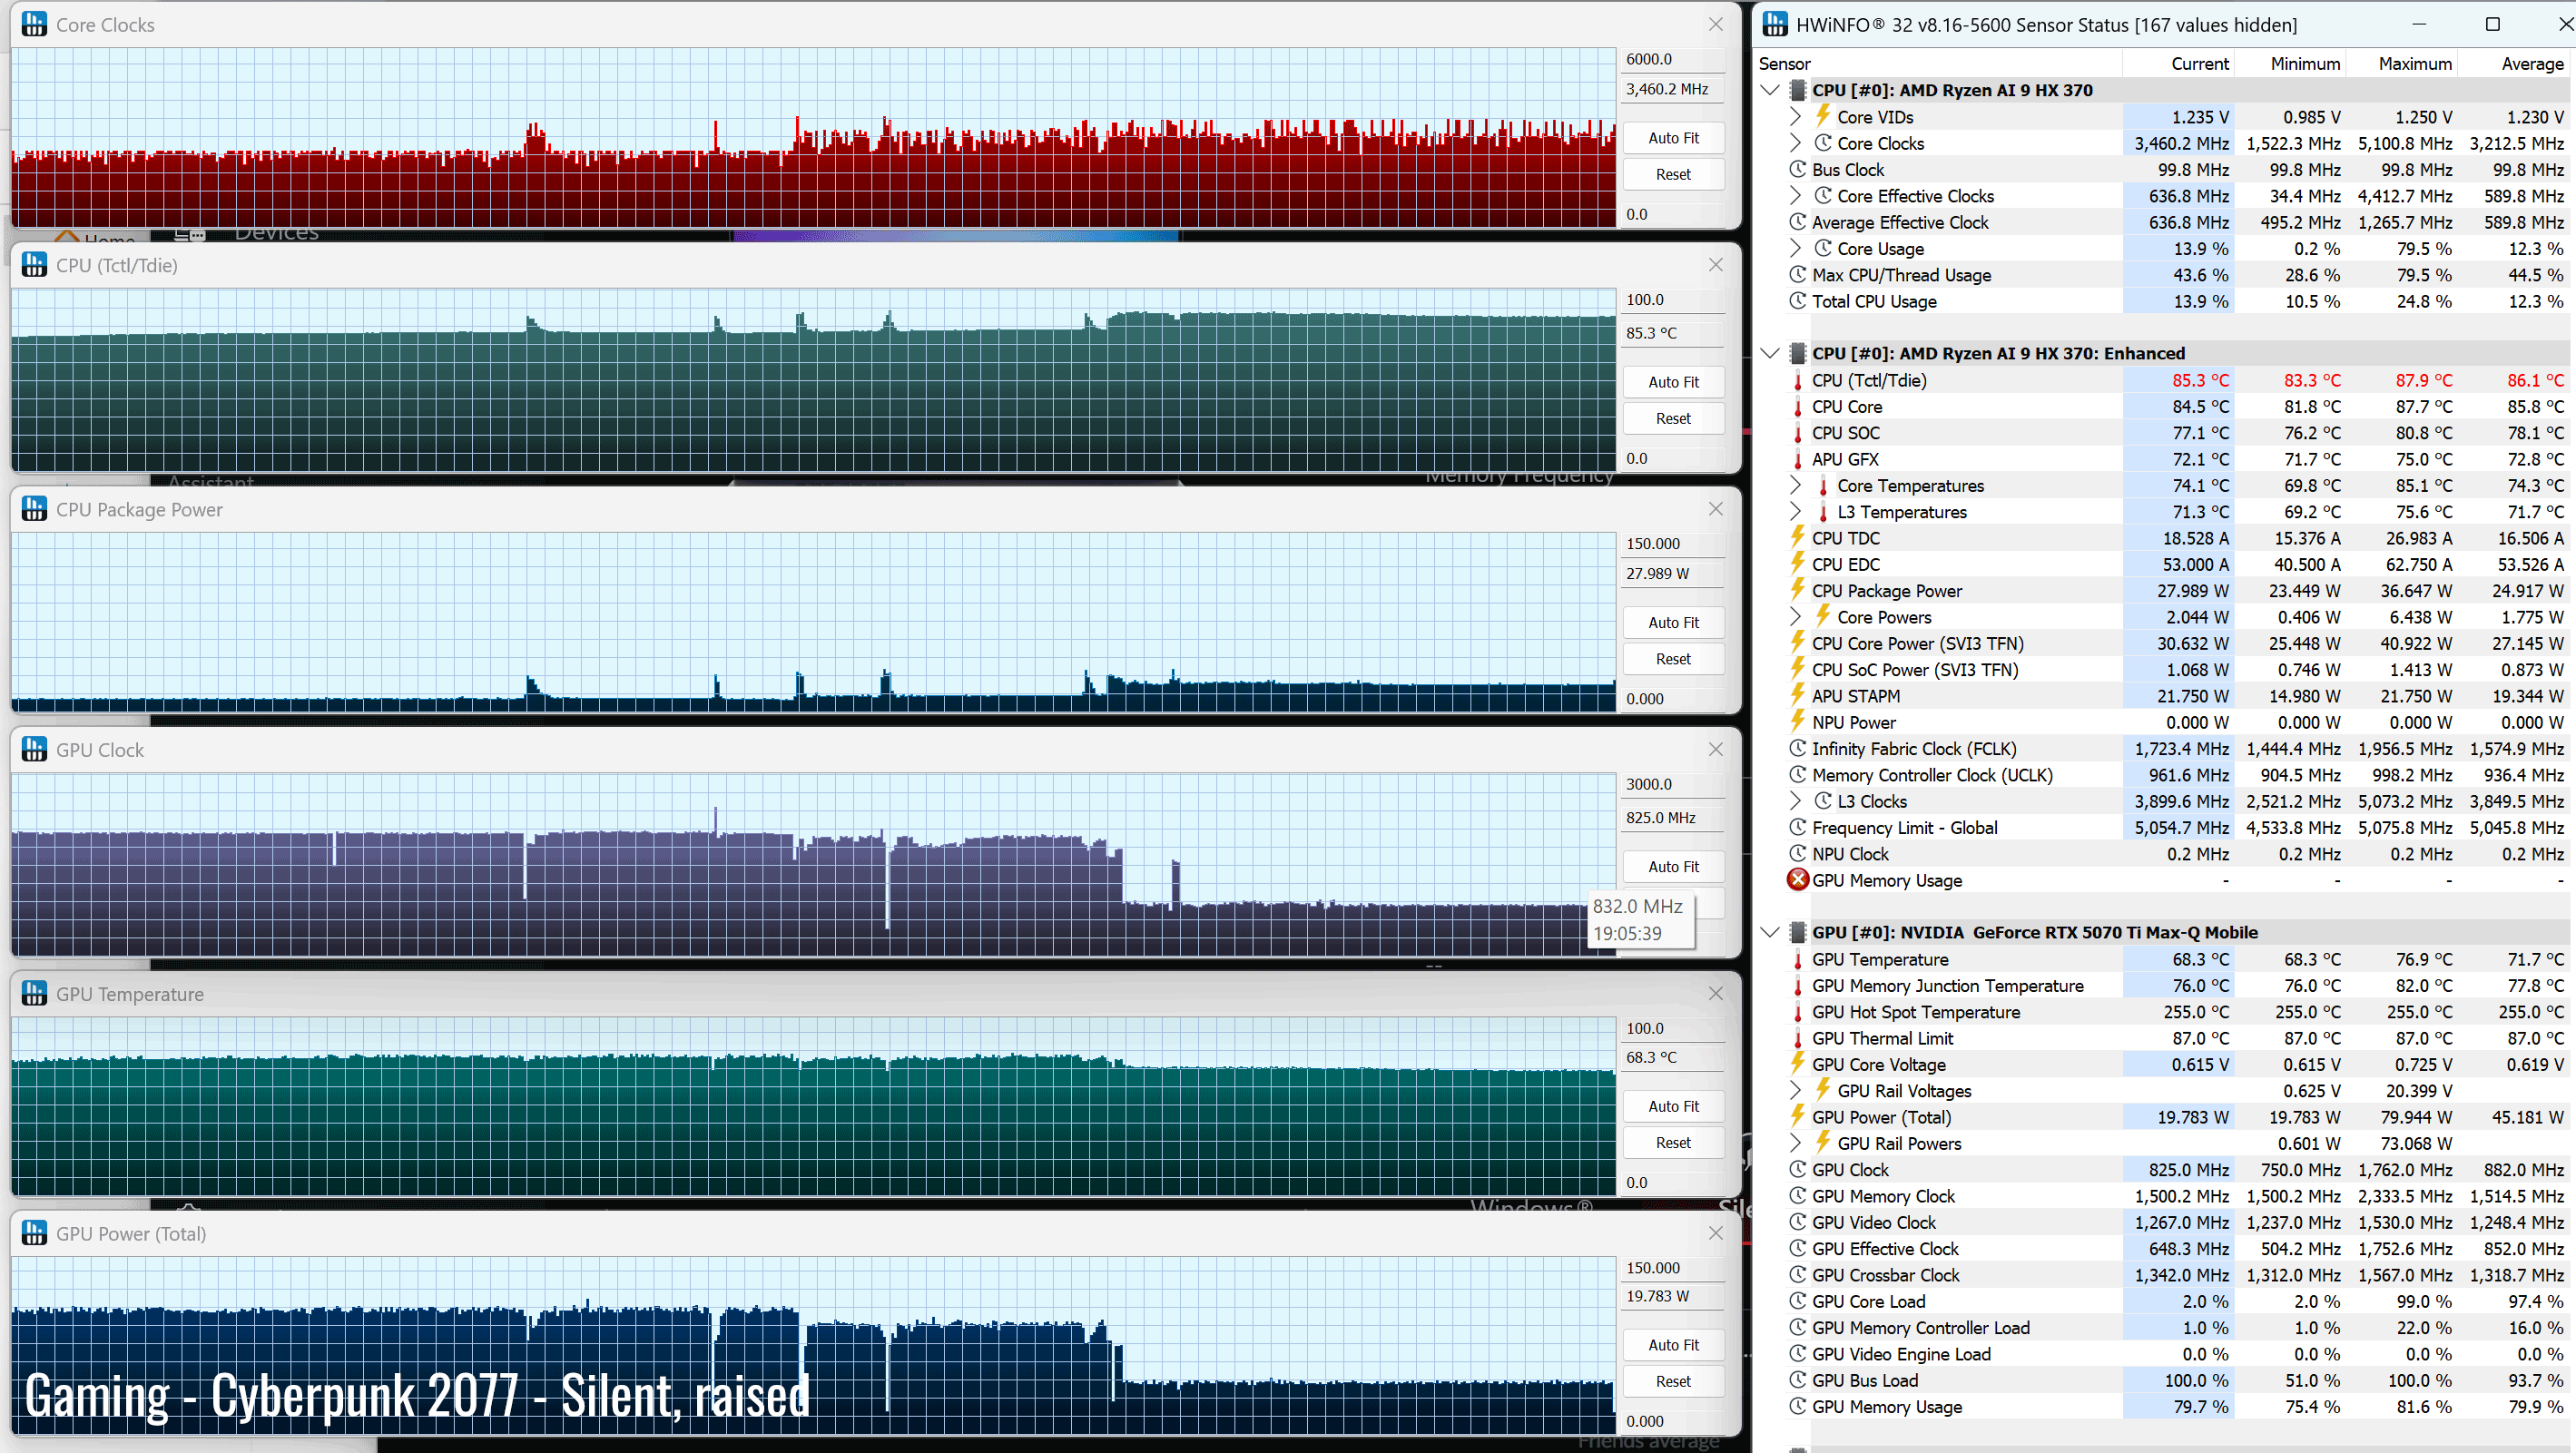The width and height of the screenshot is (2576, 1453).
Task: Click the HWiNFO Sensor Status title bar icon
Action: 1775,24
